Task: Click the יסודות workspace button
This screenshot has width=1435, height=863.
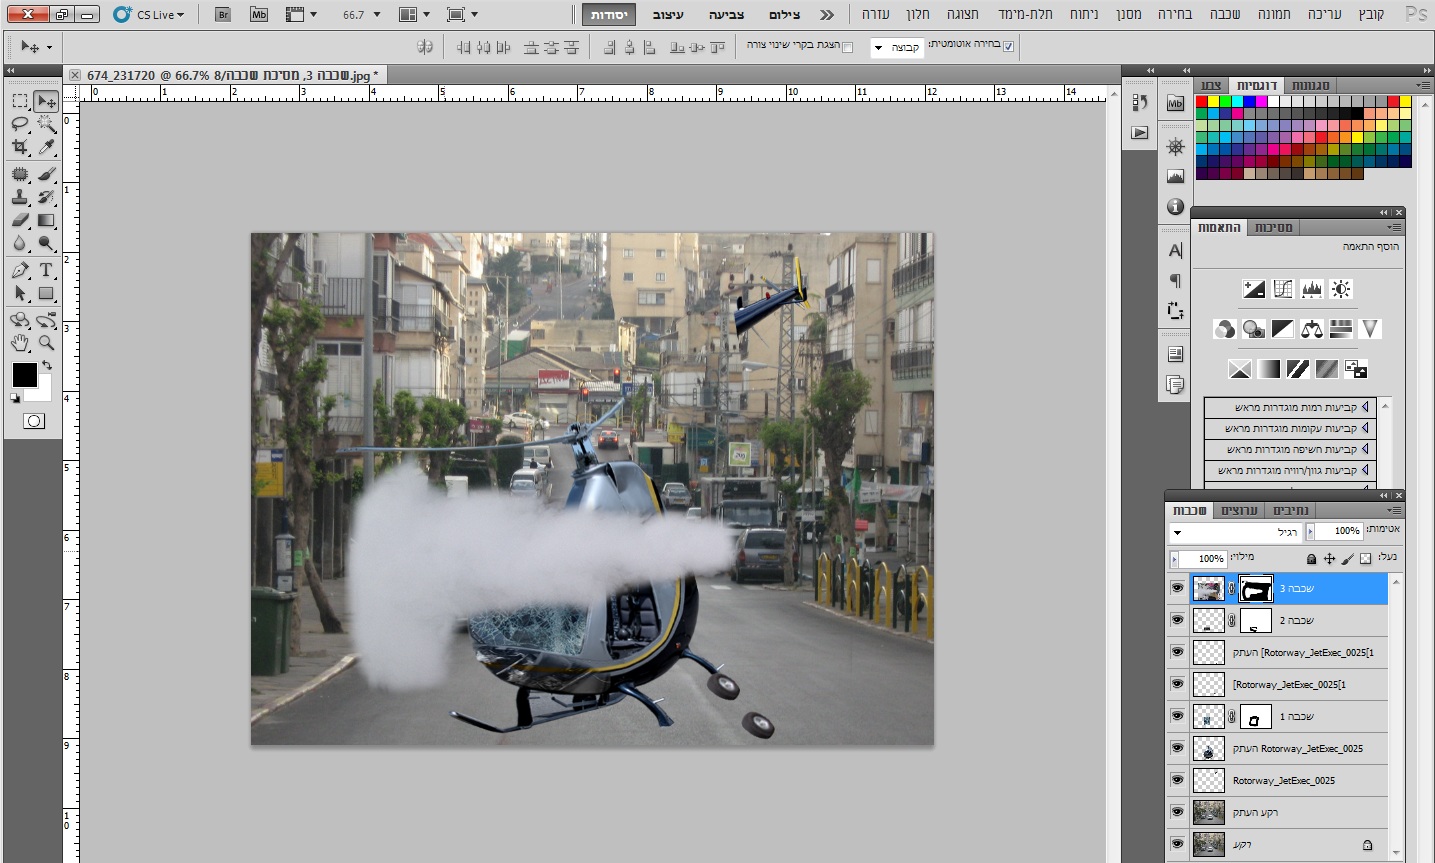Action: pos(609,15)
